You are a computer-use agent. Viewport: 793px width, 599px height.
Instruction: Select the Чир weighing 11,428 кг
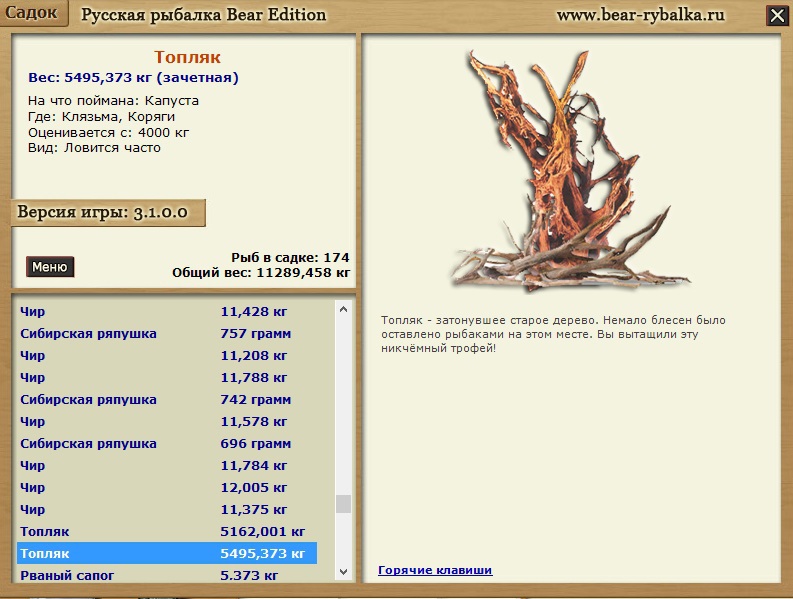pyautogui.click(x=167, y=311)
